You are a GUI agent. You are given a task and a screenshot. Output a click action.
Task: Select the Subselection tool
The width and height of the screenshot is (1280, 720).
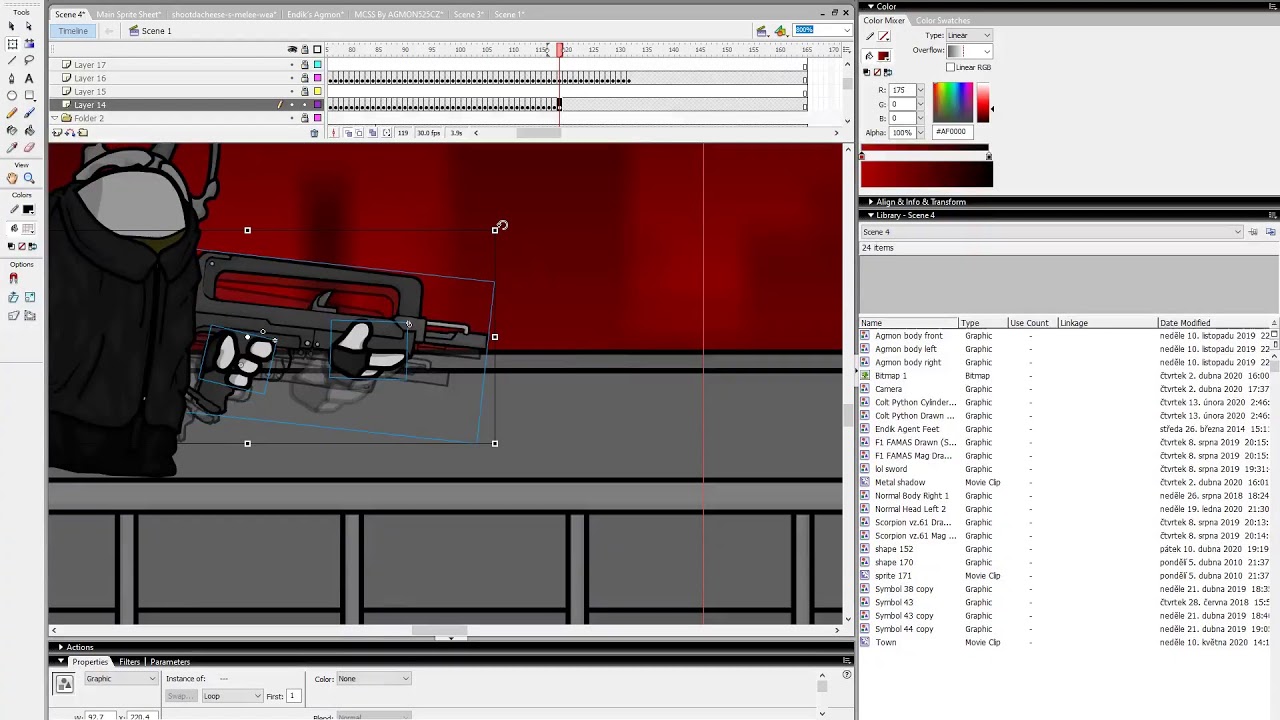29,27
